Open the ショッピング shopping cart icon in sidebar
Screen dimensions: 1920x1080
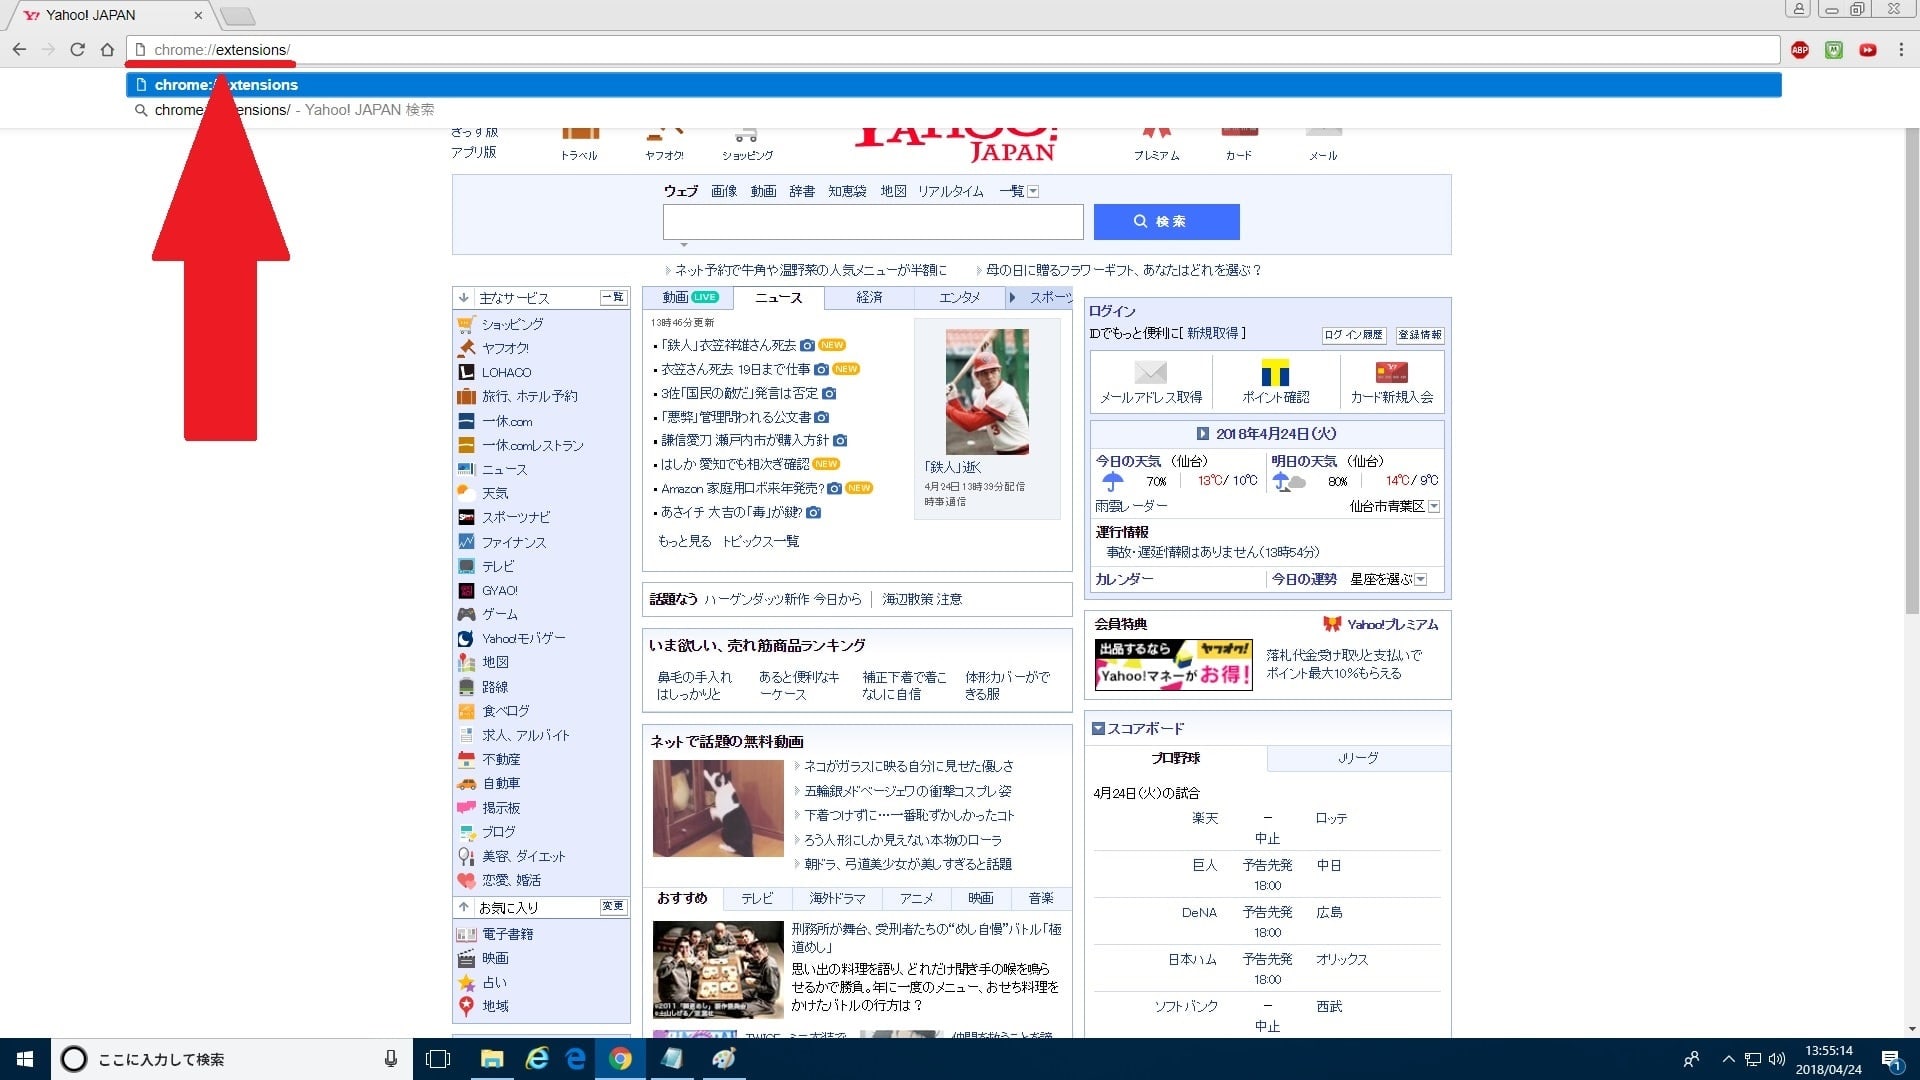point(466,324)
